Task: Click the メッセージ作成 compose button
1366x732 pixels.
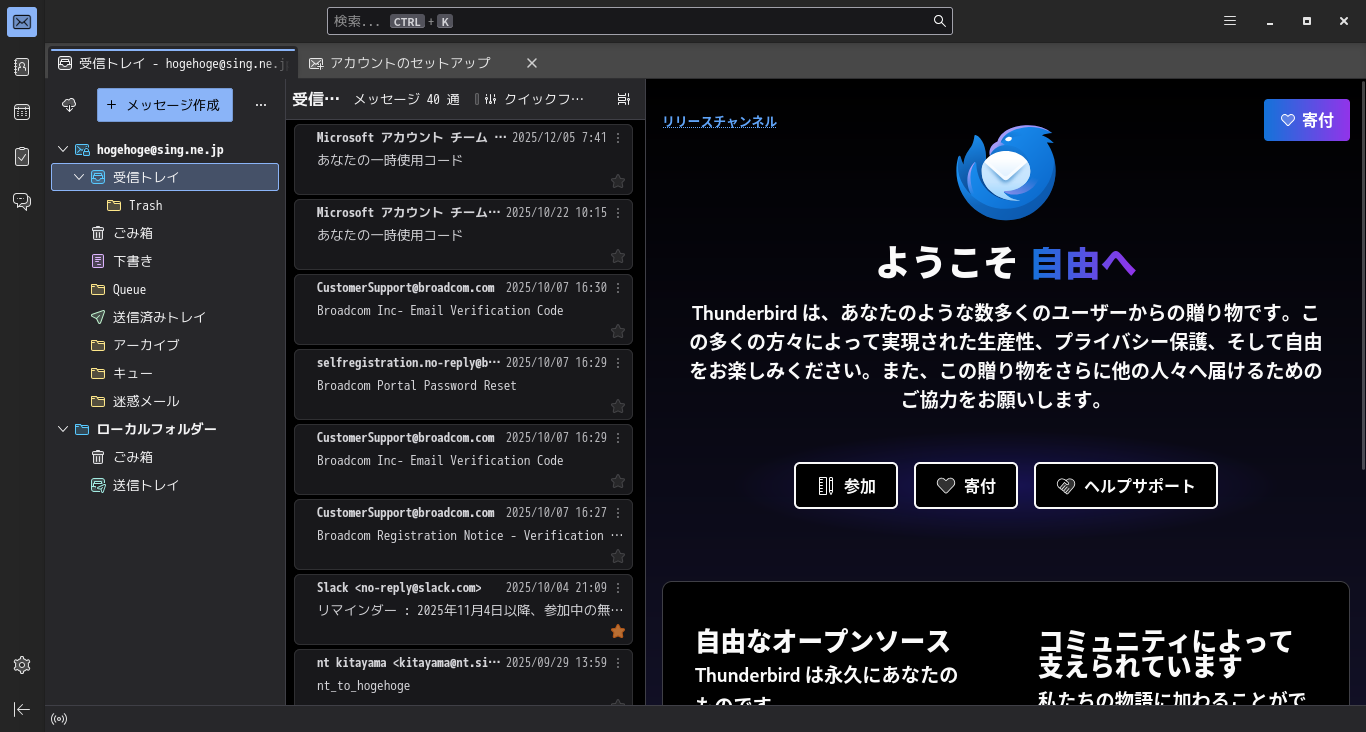Action: point(165,105)
